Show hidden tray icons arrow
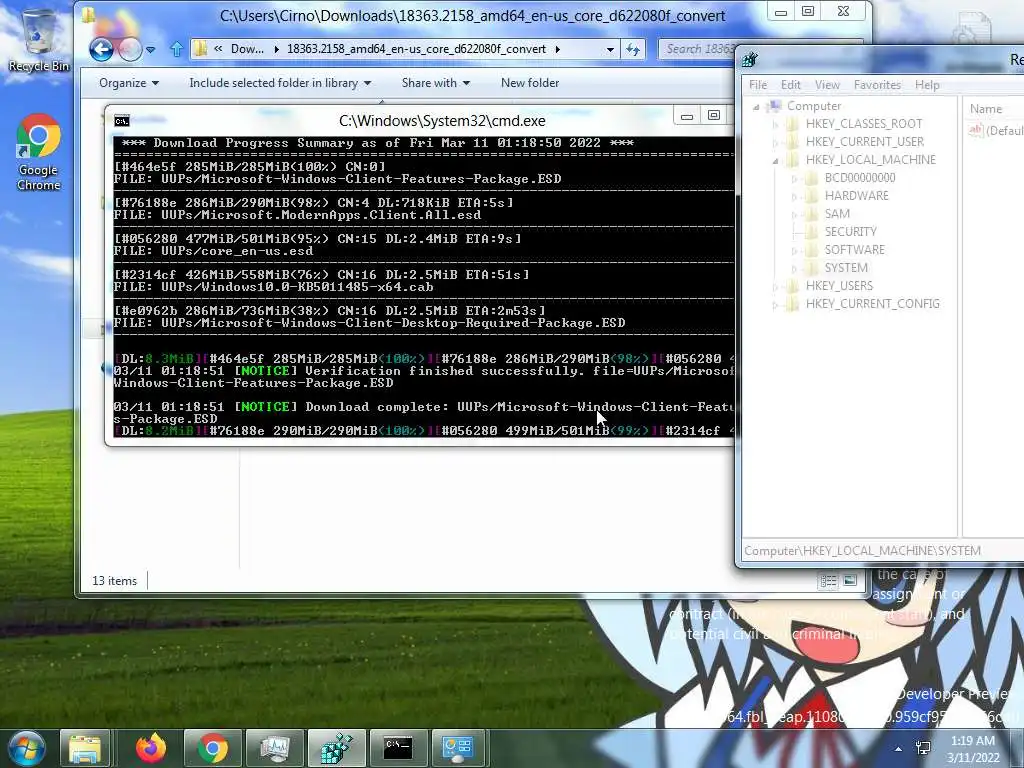This screenshot has width=1024, height=768. click(899, 748)
